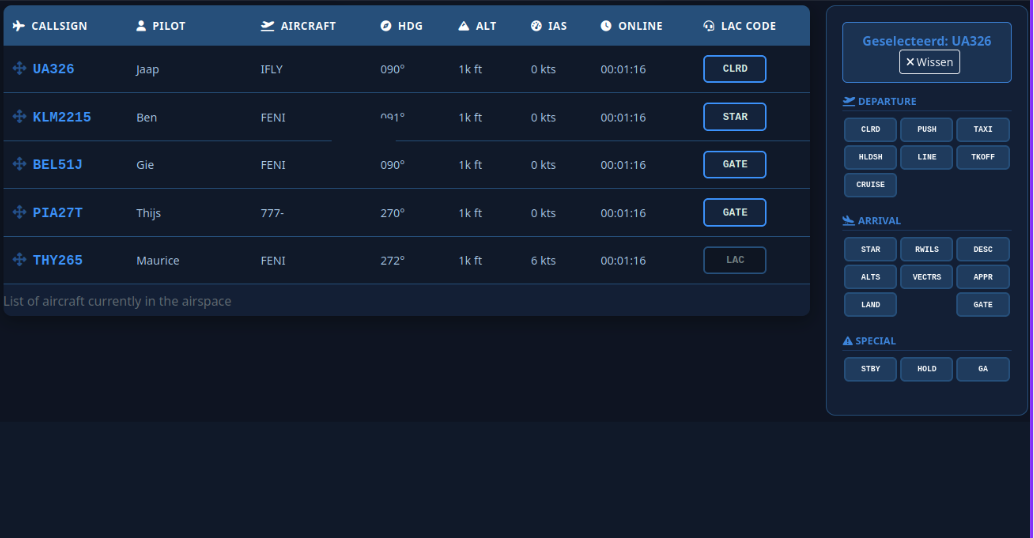
Task: Click the airplane icon in Callsign header
Action: pos(18,26)
